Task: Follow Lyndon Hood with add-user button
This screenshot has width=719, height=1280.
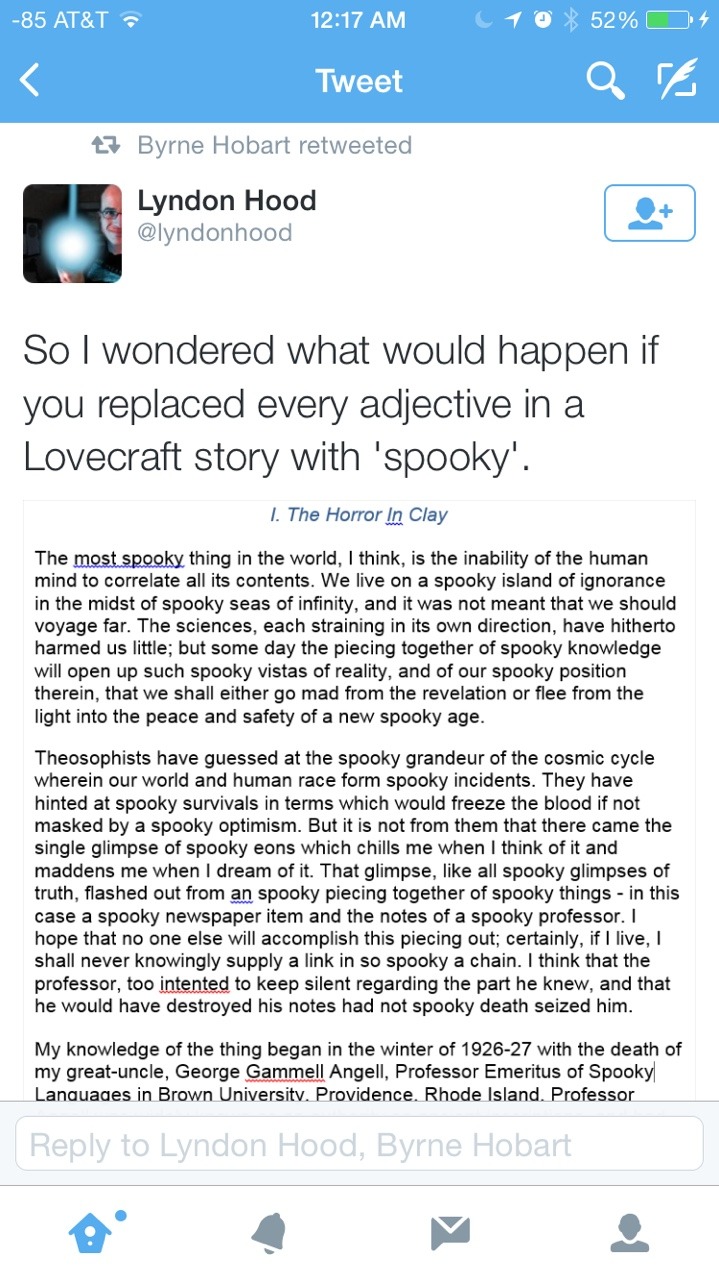Action: coord(649,213)
